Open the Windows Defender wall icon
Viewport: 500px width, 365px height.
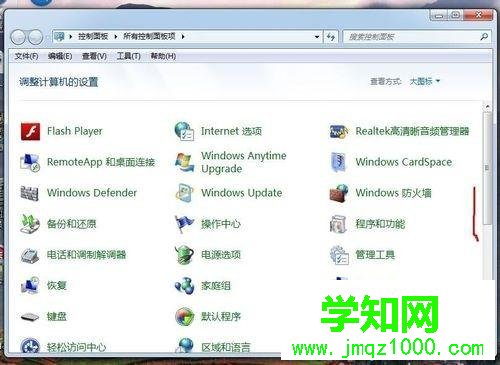(30, 193)
